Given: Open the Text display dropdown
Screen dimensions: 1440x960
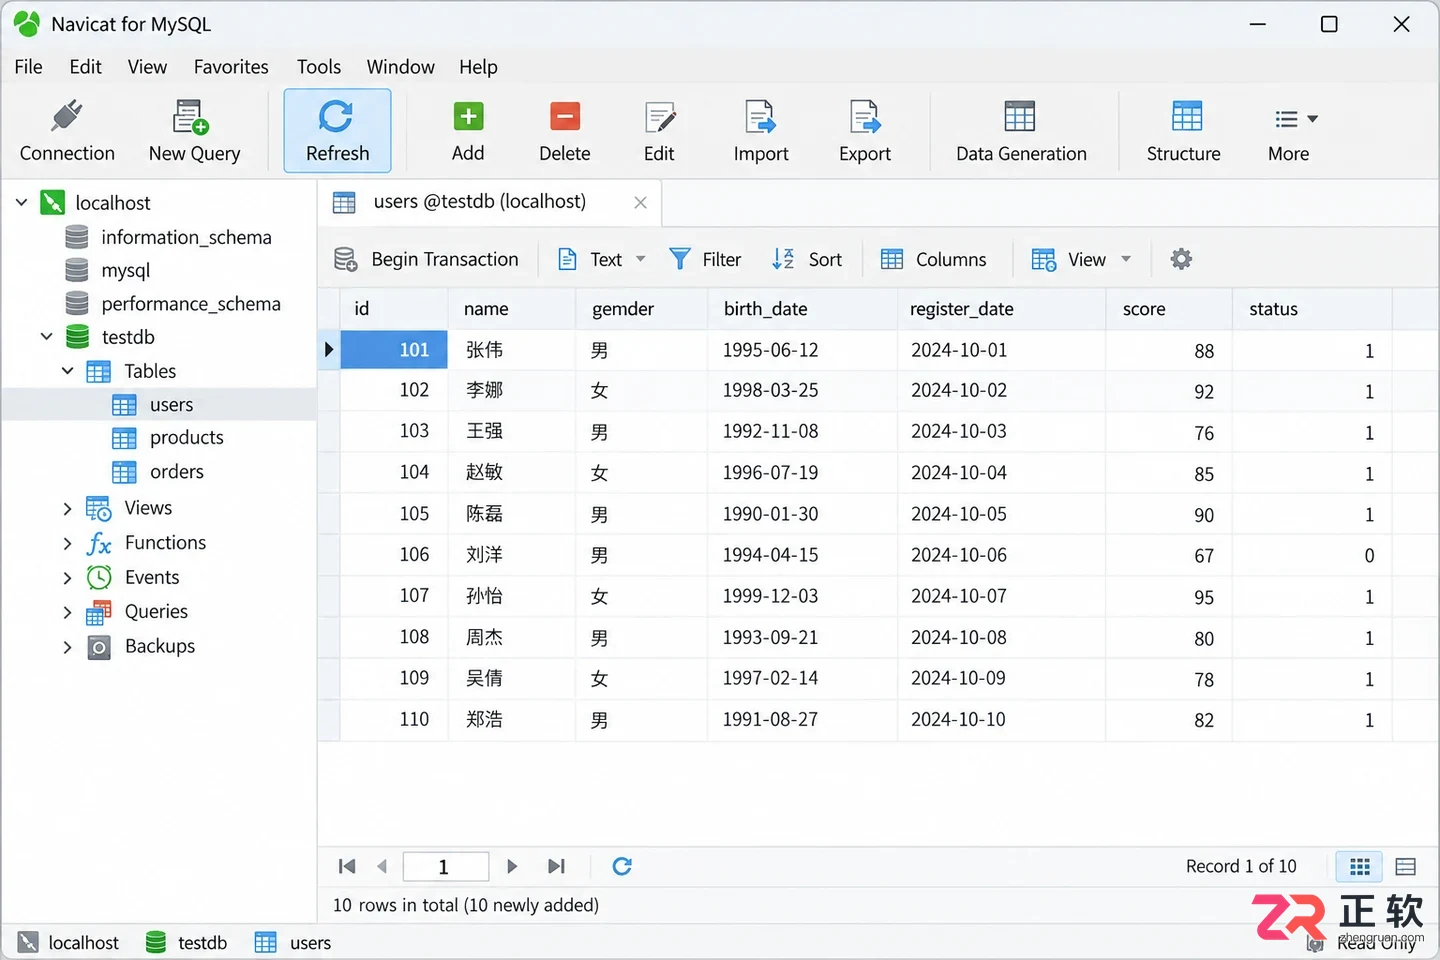Looking at the screenshot, I should (602, 259).
